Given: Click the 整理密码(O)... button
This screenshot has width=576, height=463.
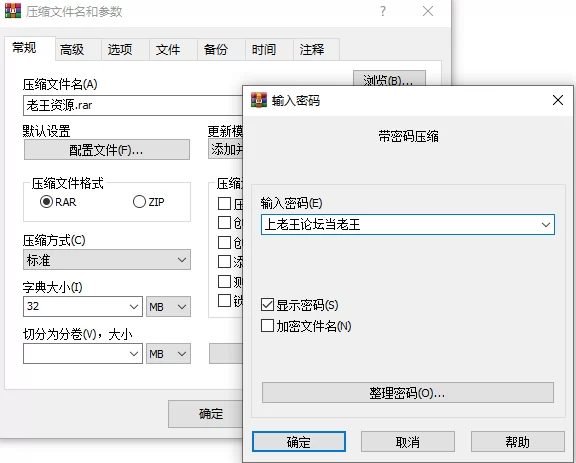Looking at the screenshot, I should tap(408, 393).
